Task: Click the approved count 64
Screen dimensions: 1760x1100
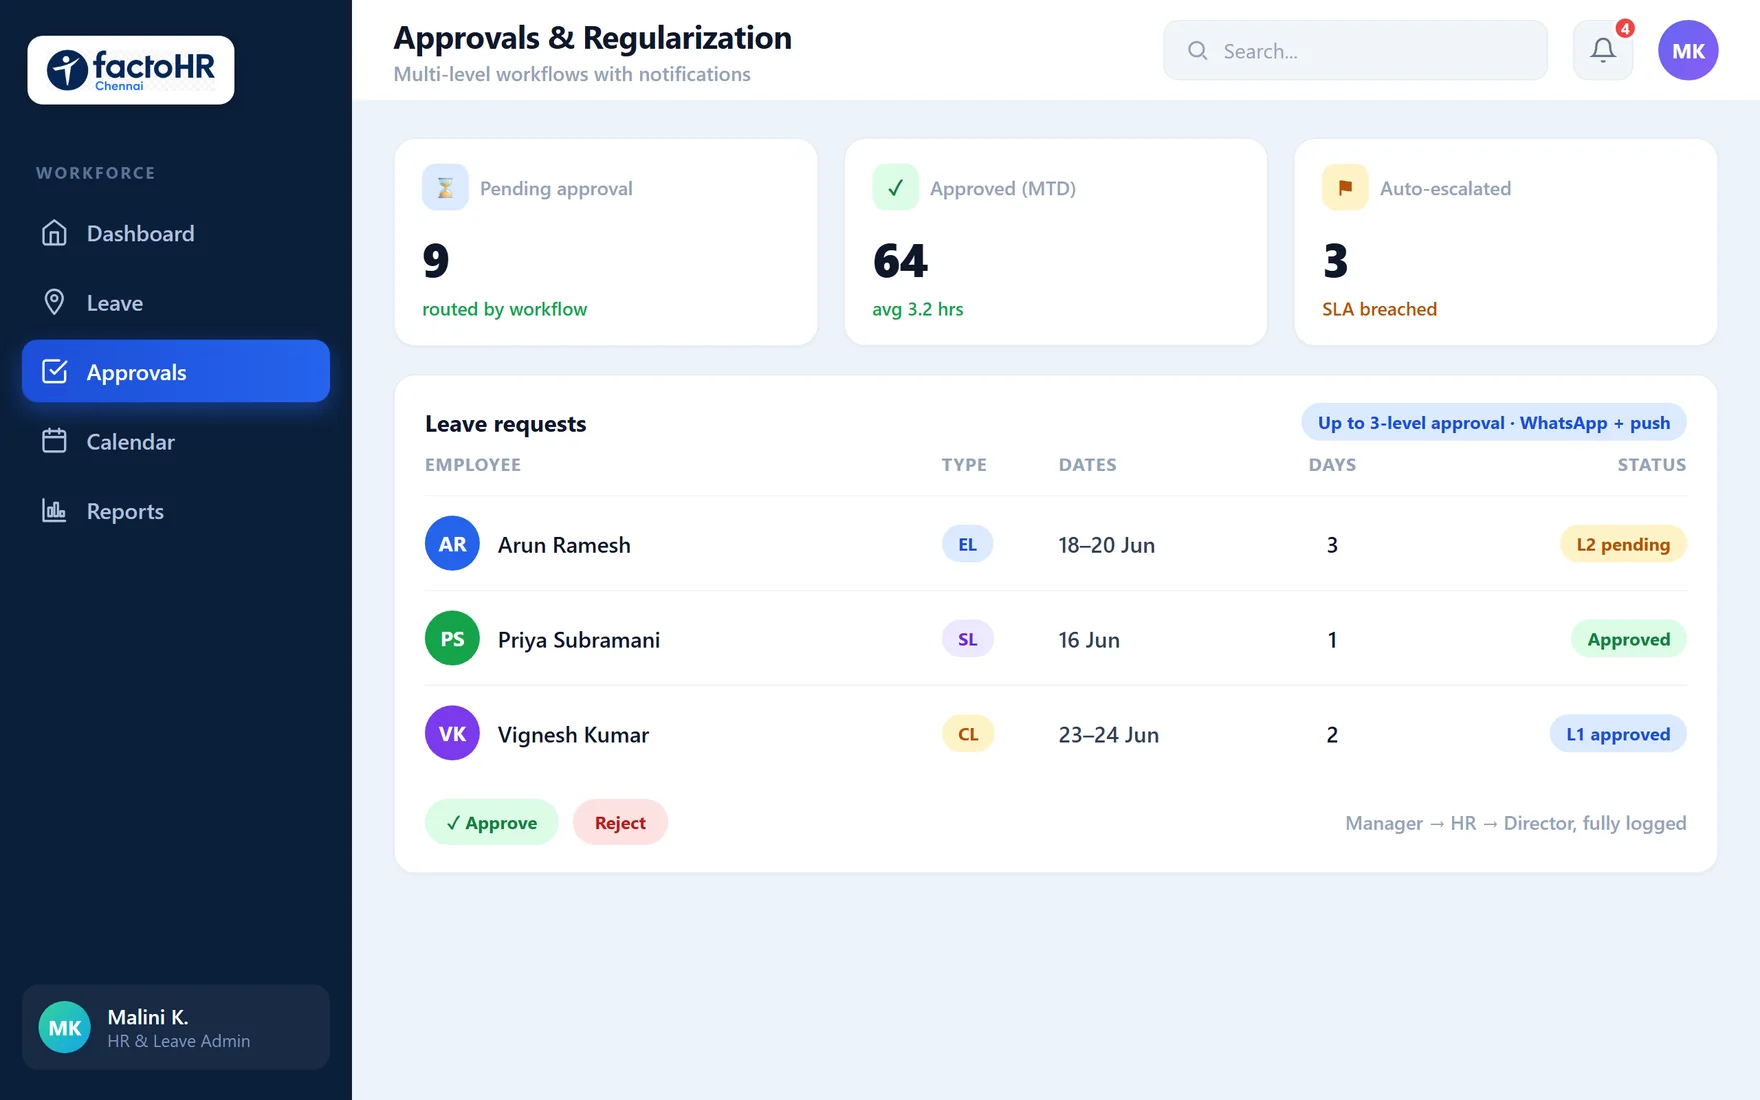Action: (x=901, y=261)
